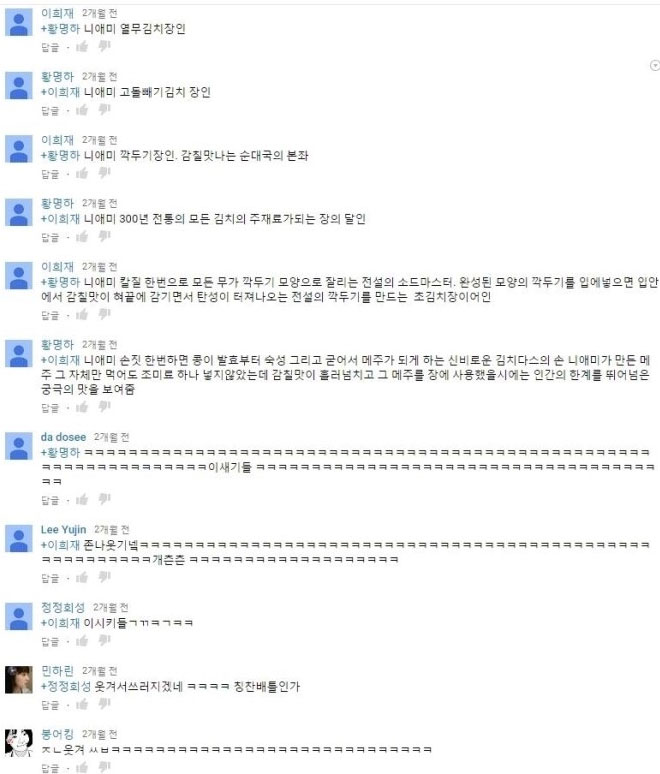Click 답글 reply under 깍두기장인 순대국 comment
660x774 pixels.
tap(50, 174)
